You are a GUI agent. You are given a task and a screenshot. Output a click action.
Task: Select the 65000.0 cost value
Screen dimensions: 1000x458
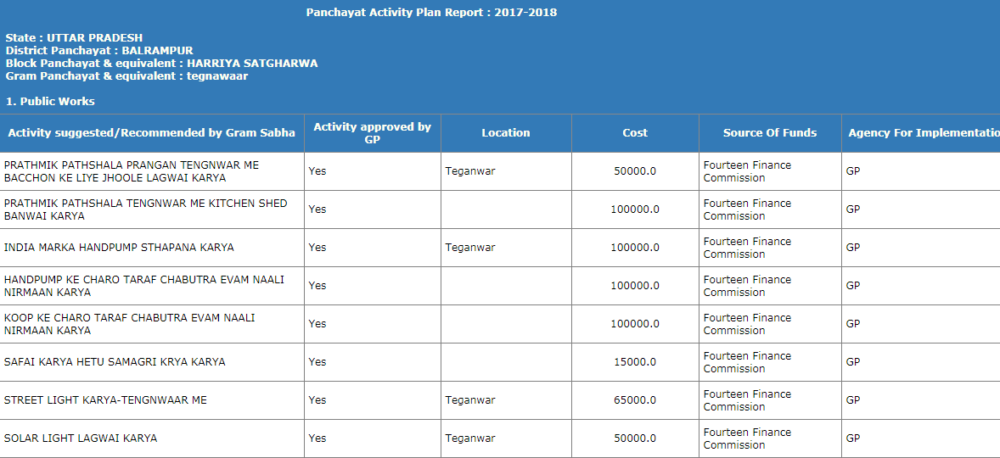pos(635,401)
